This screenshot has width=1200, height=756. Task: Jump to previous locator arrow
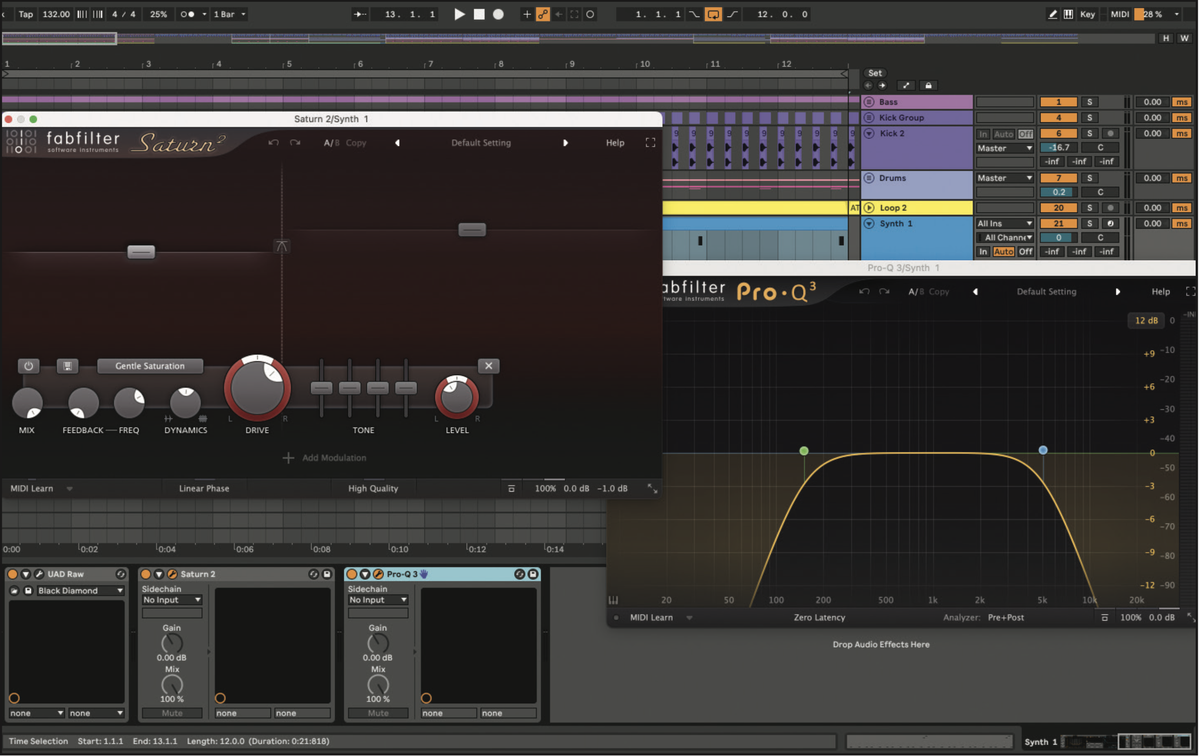[868, 86]
